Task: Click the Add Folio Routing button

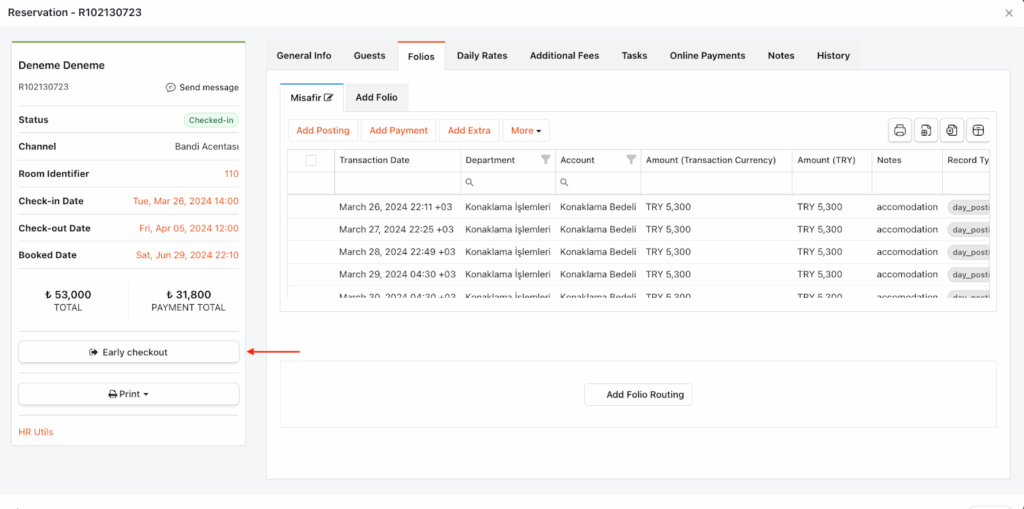Action: (x=638, y=395)
